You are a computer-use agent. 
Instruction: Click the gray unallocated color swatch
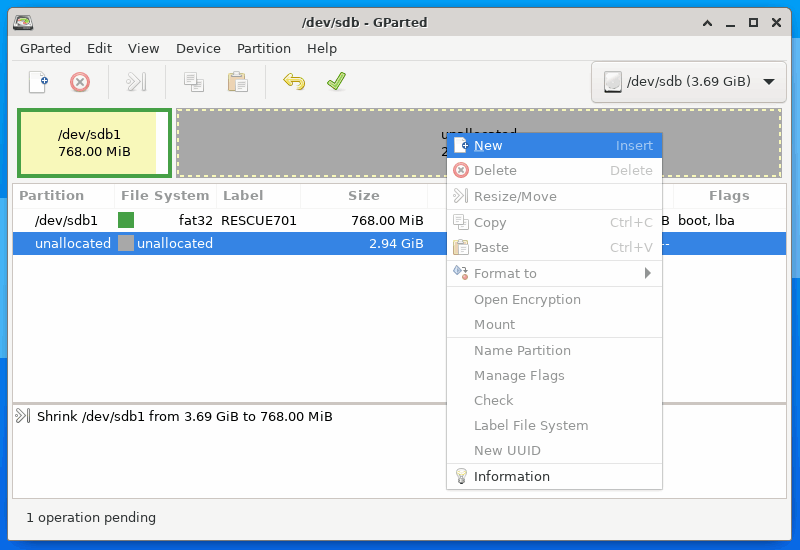click(126, 243)
